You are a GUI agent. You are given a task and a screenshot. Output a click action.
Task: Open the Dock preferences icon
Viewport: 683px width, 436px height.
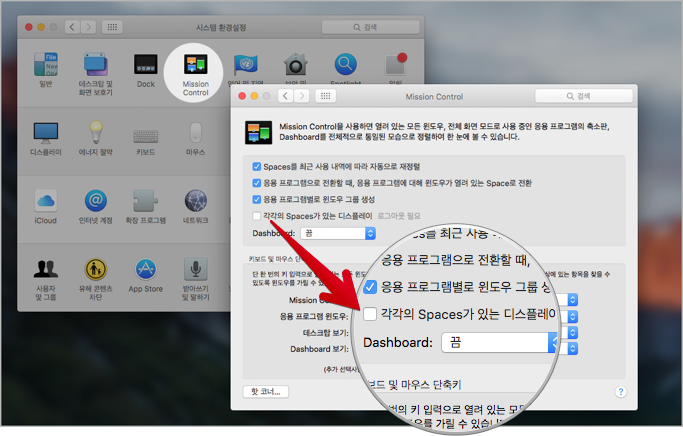pyautogui.click(x=145, y=65)
